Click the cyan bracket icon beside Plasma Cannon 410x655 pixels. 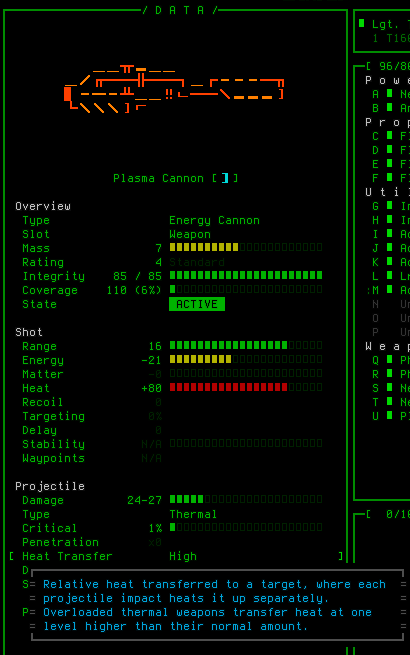tap(225, 178)
